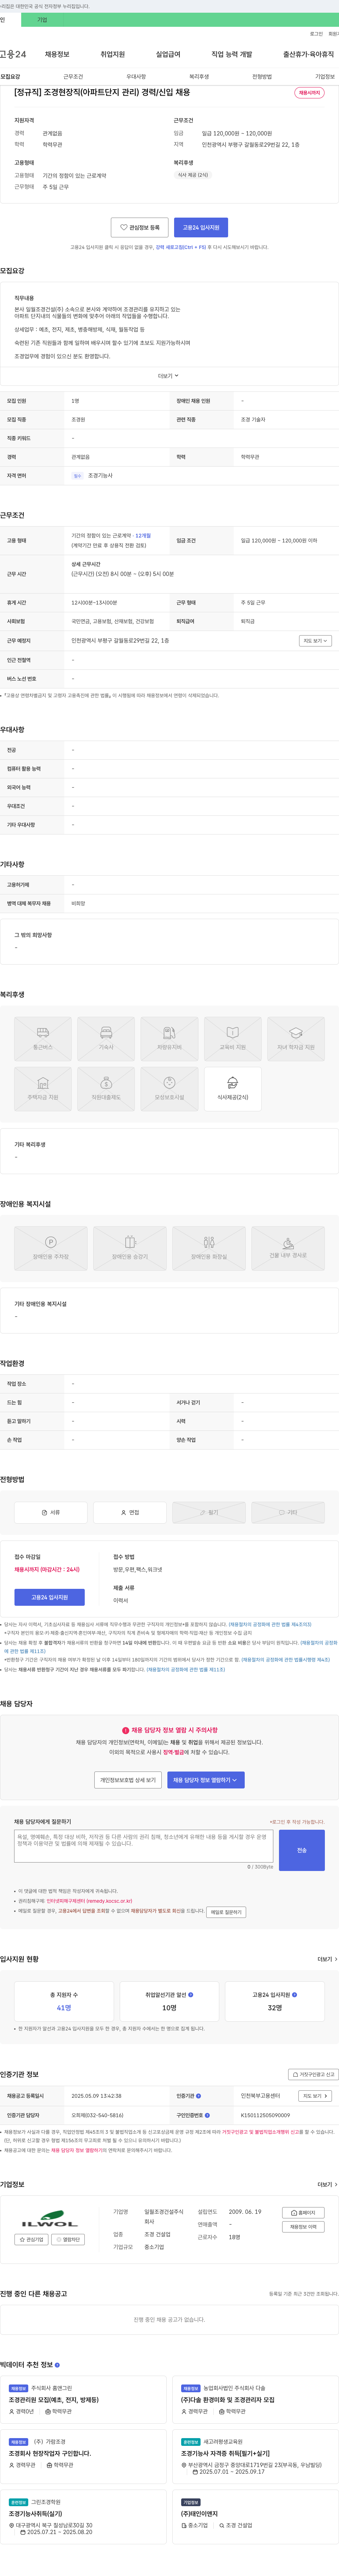Click the 차량유지비 benefit icon
Viewport: 339px width, 2576px height.
pyautogui.click(x=169, y=1039)
